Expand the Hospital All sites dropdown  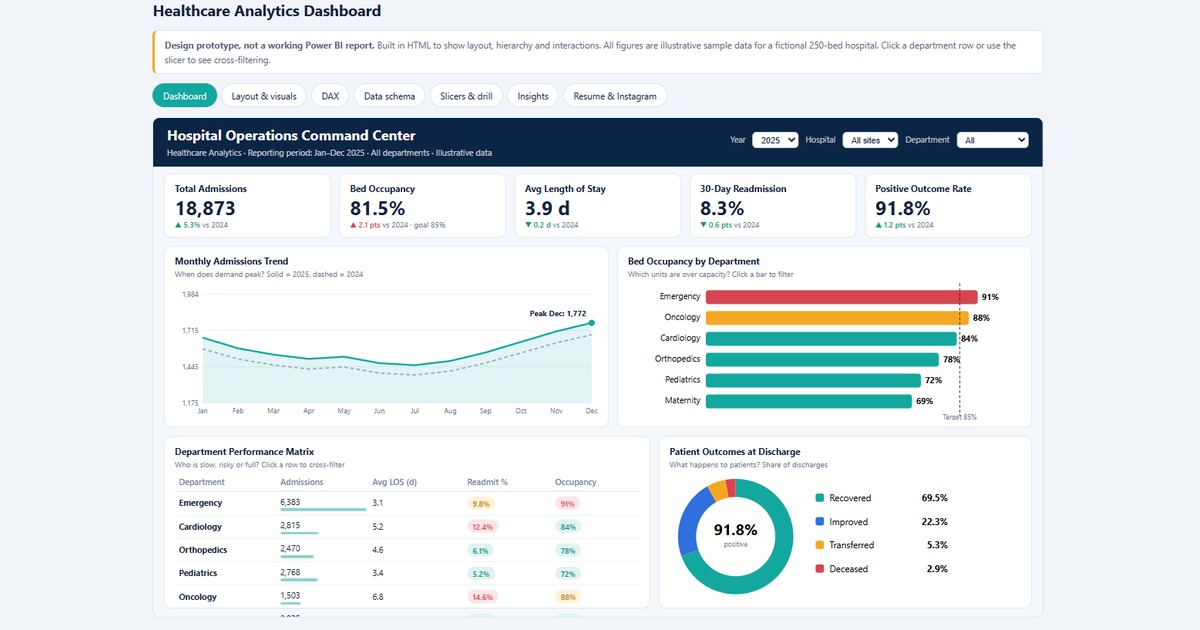[870, 140]
